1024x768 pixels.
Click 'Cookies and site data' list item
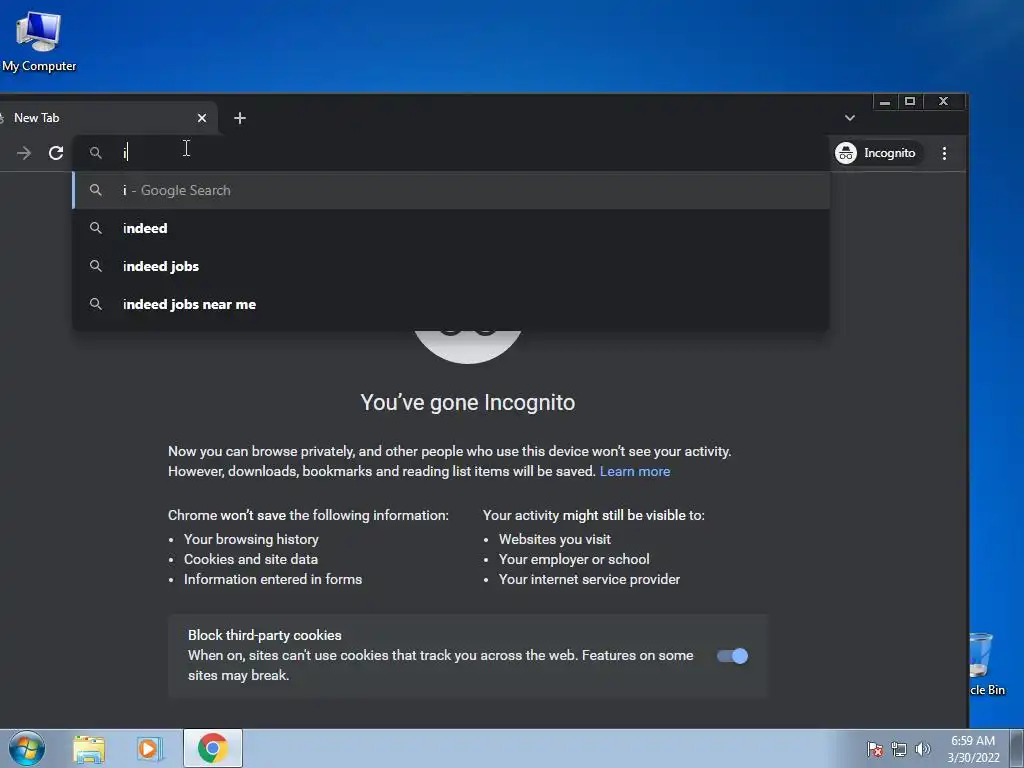(251, 560)
